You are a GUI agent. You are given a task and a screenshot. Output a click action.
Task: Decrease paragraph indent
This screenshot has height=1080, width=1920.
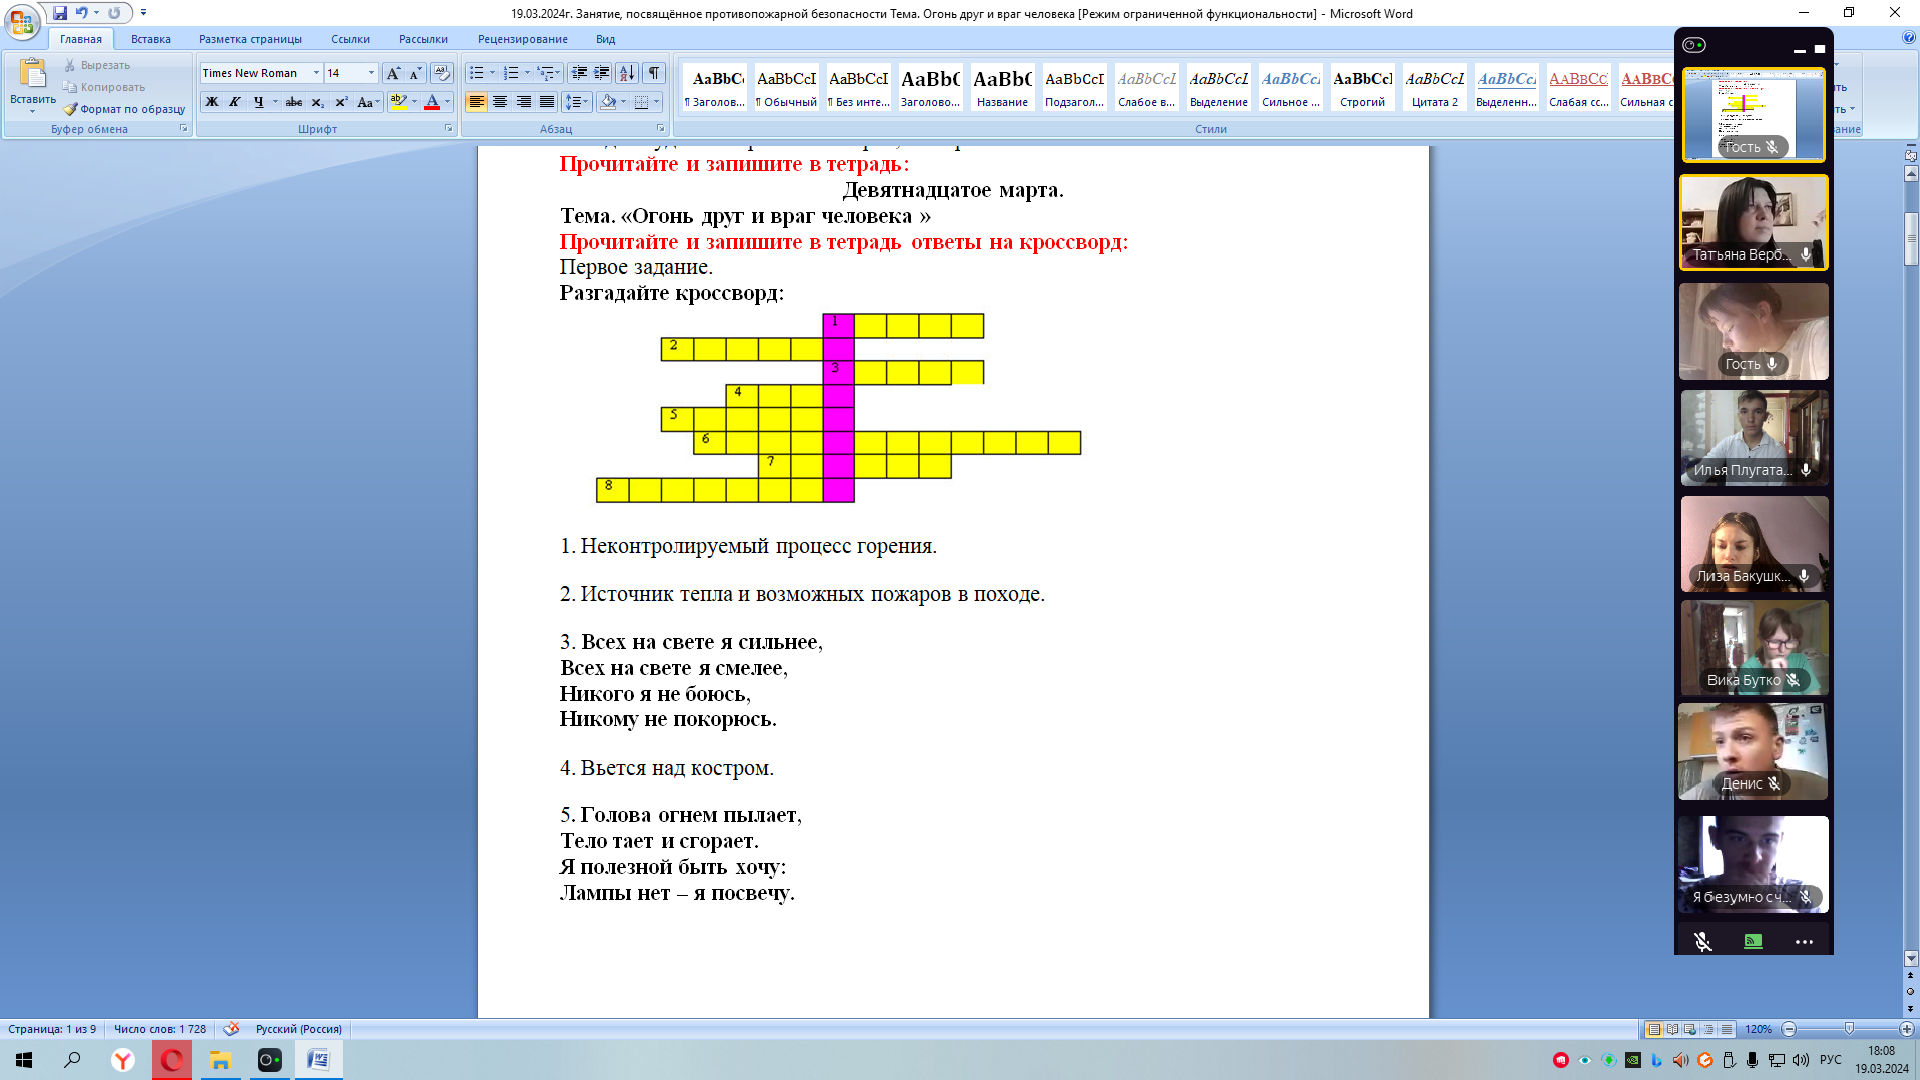point(579,73)
